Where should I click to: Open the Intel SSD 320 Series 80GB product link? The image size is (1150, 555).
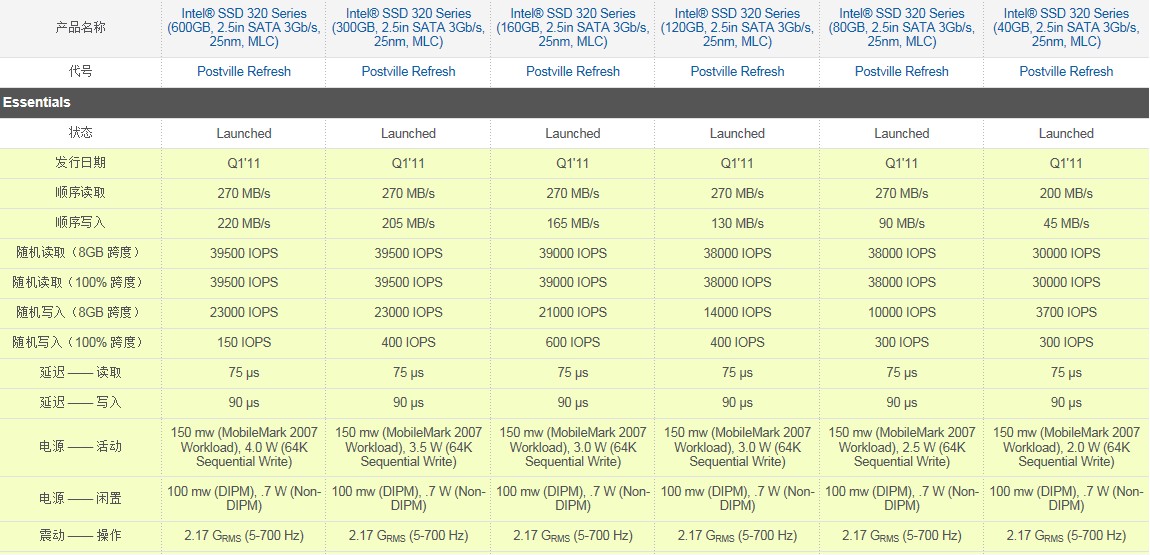tap(901, 28)
